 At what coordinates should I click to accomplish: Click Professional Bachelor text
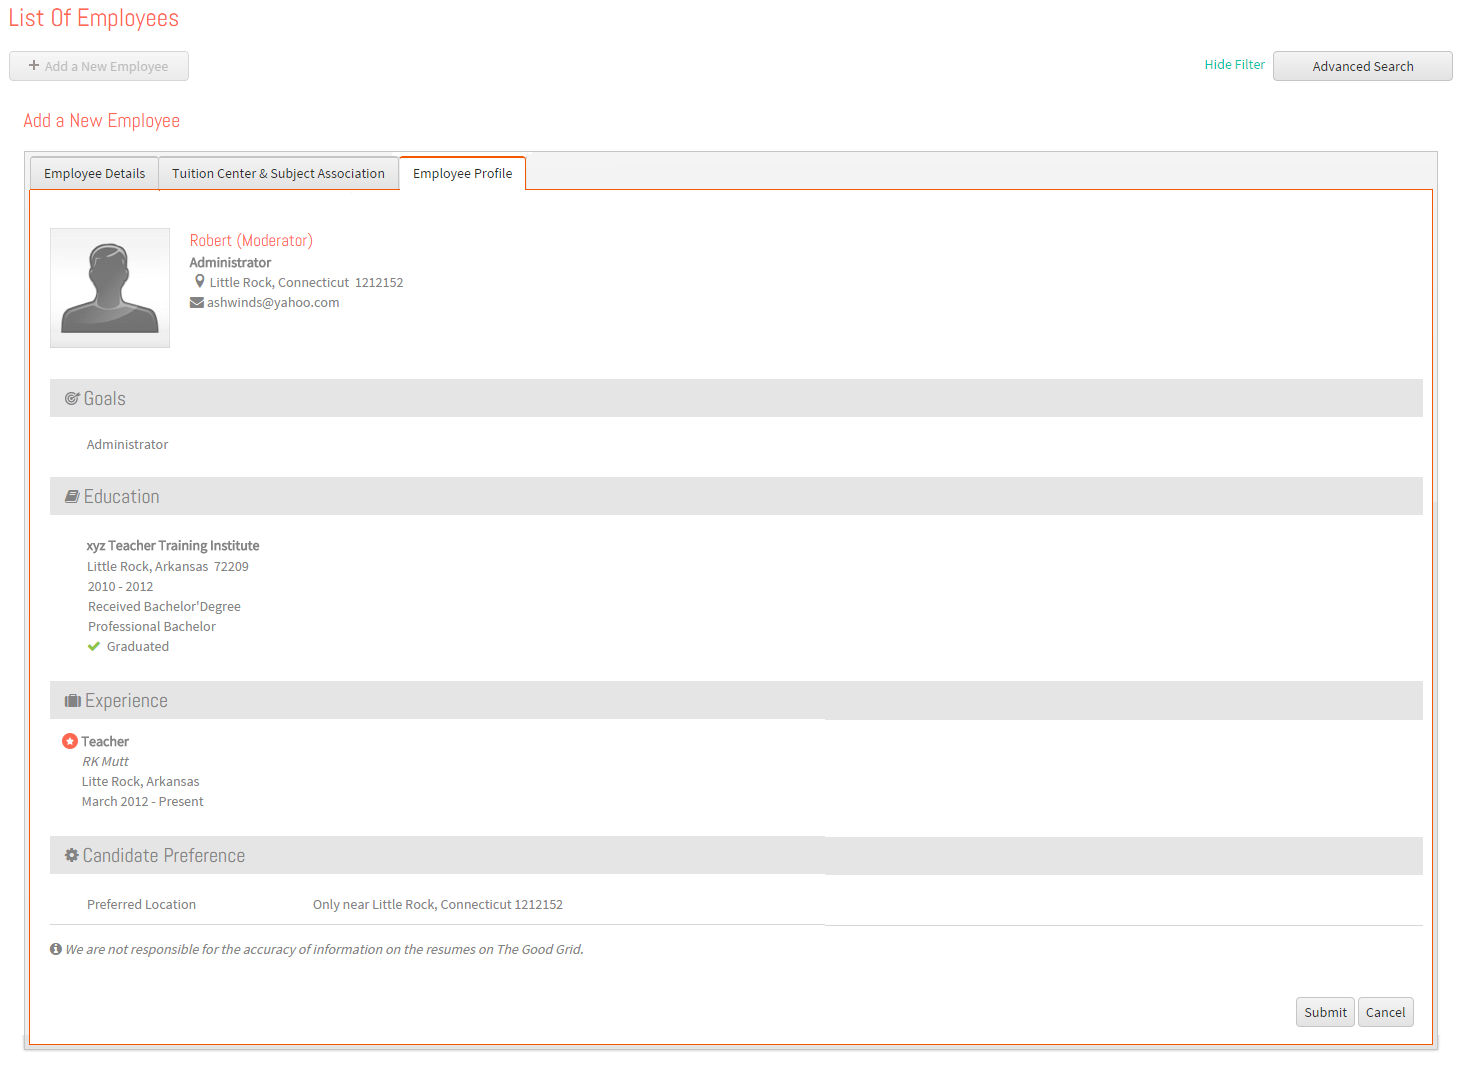point(152,627)
